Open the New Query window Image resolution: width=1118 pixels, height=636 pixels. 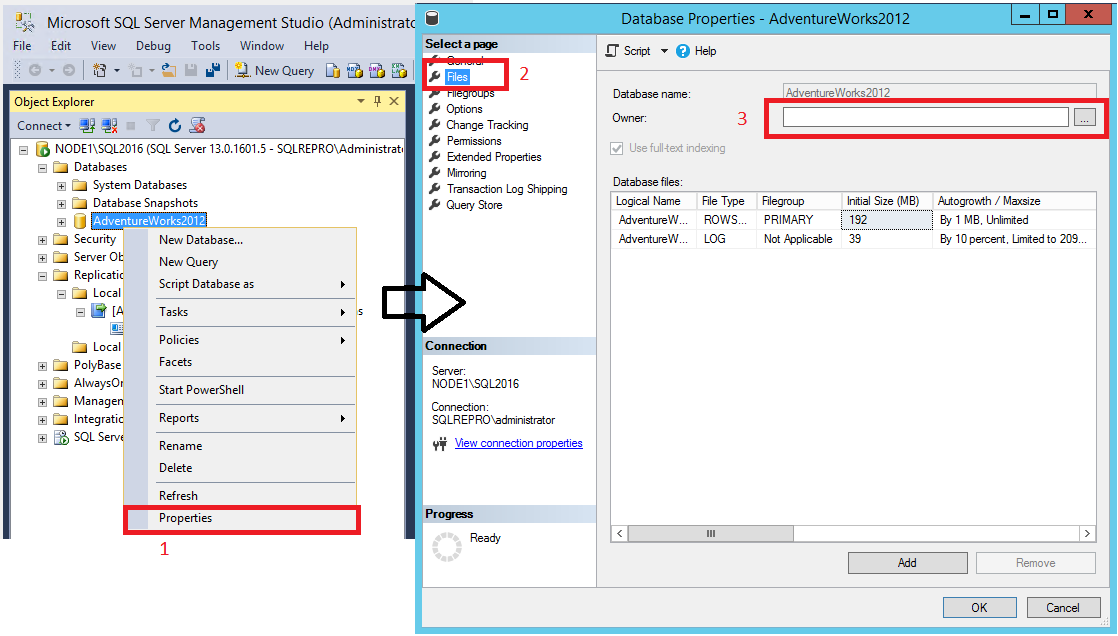point(273,70)
